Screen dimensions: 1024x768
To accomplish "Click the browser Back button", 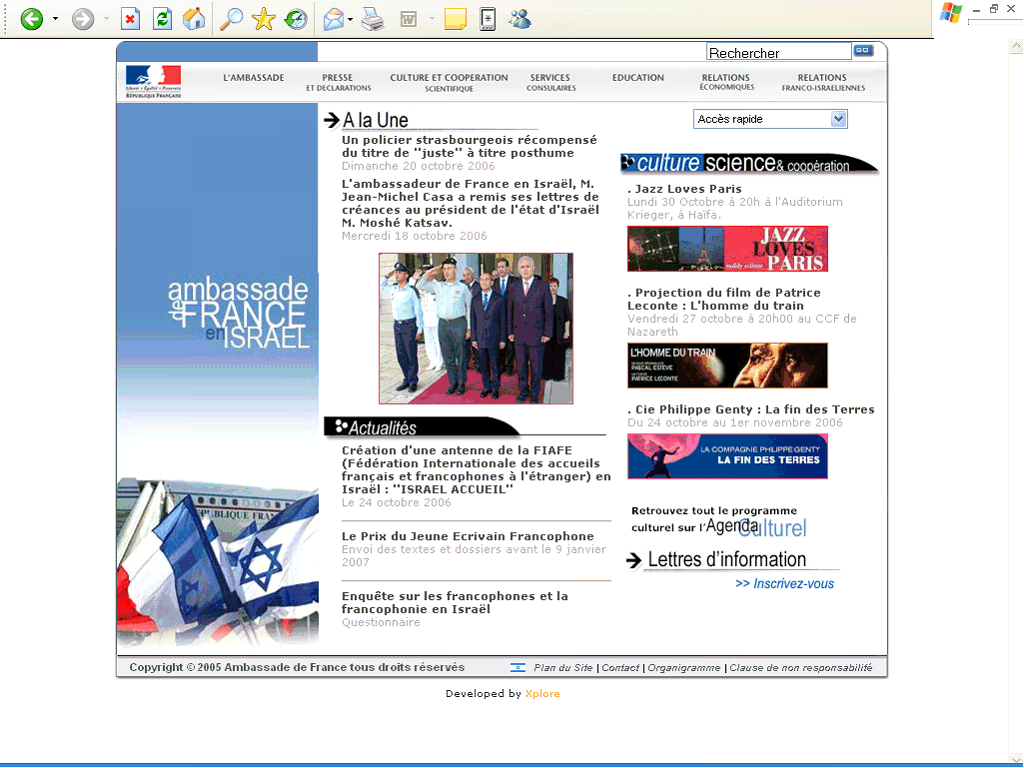I will (x=31, y=19).
